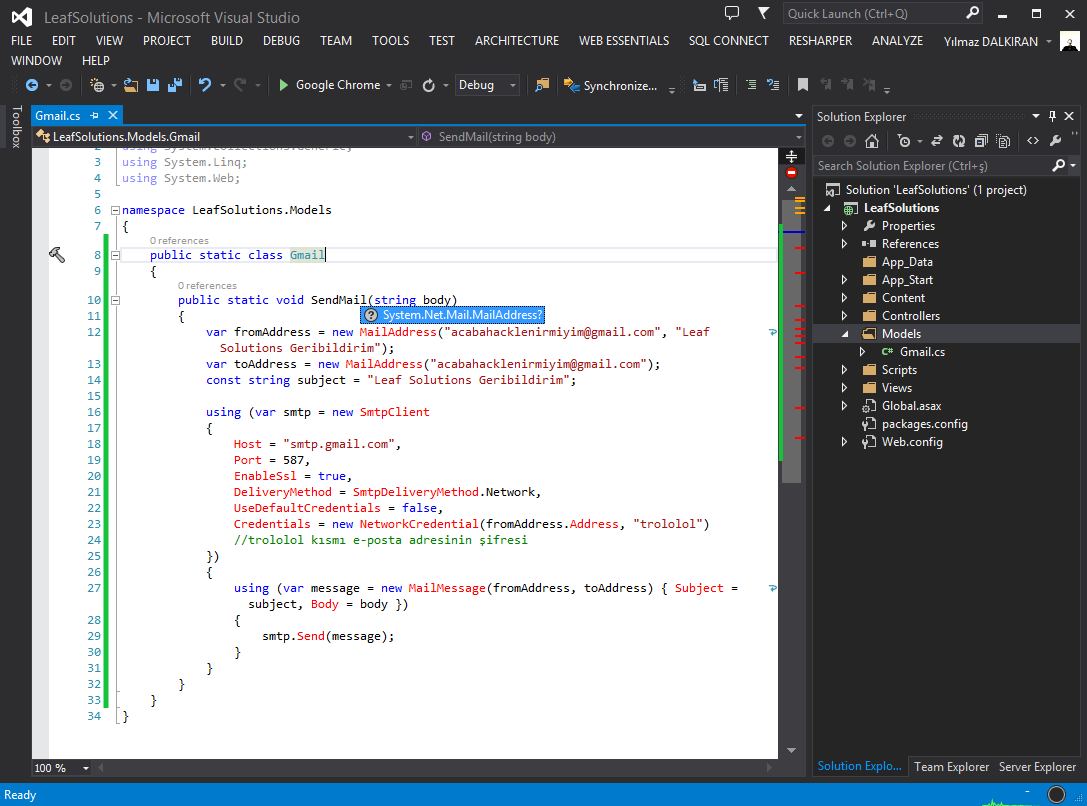
Task: Undo the last edit
Action: tap(205, 85)
